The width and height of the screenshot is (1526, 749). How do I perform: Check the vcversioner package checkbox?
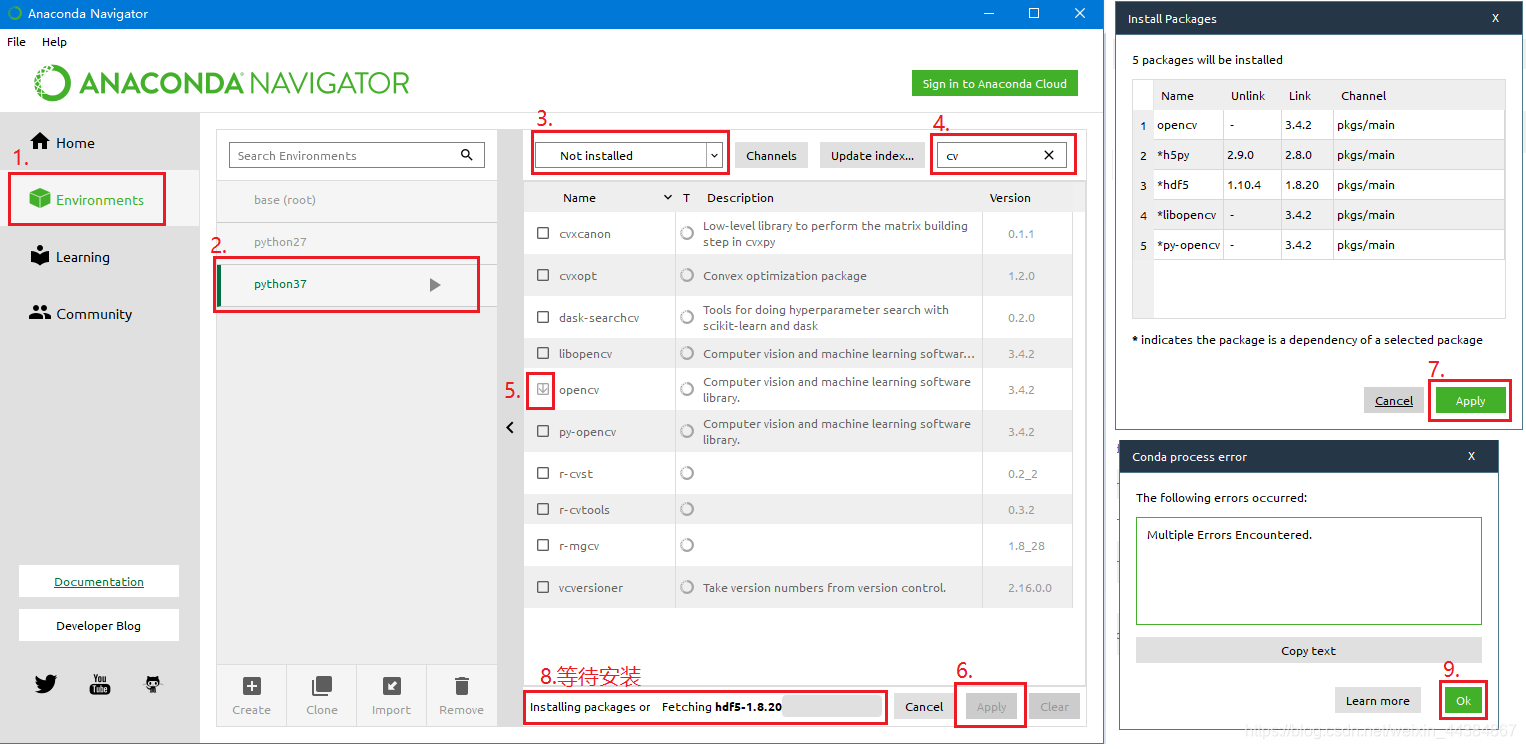pos(543,587)
